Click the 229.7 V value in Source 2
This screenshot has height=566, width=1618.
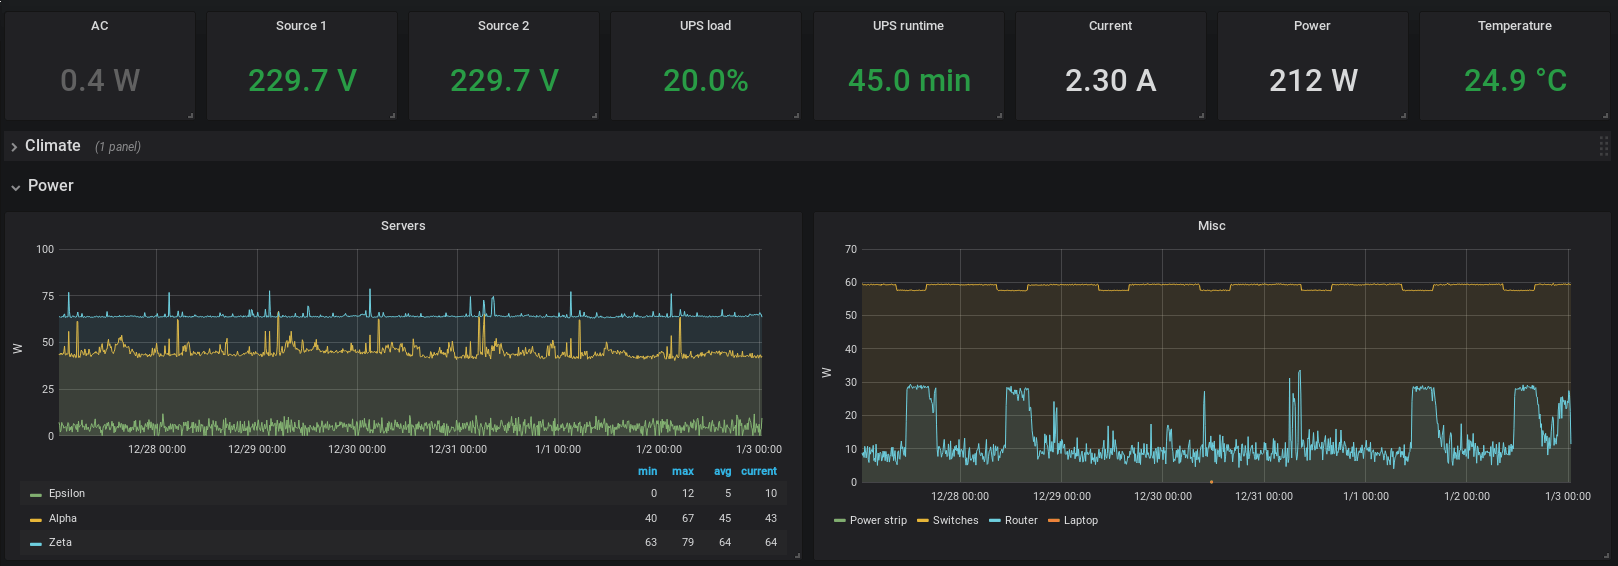point(504,80)
